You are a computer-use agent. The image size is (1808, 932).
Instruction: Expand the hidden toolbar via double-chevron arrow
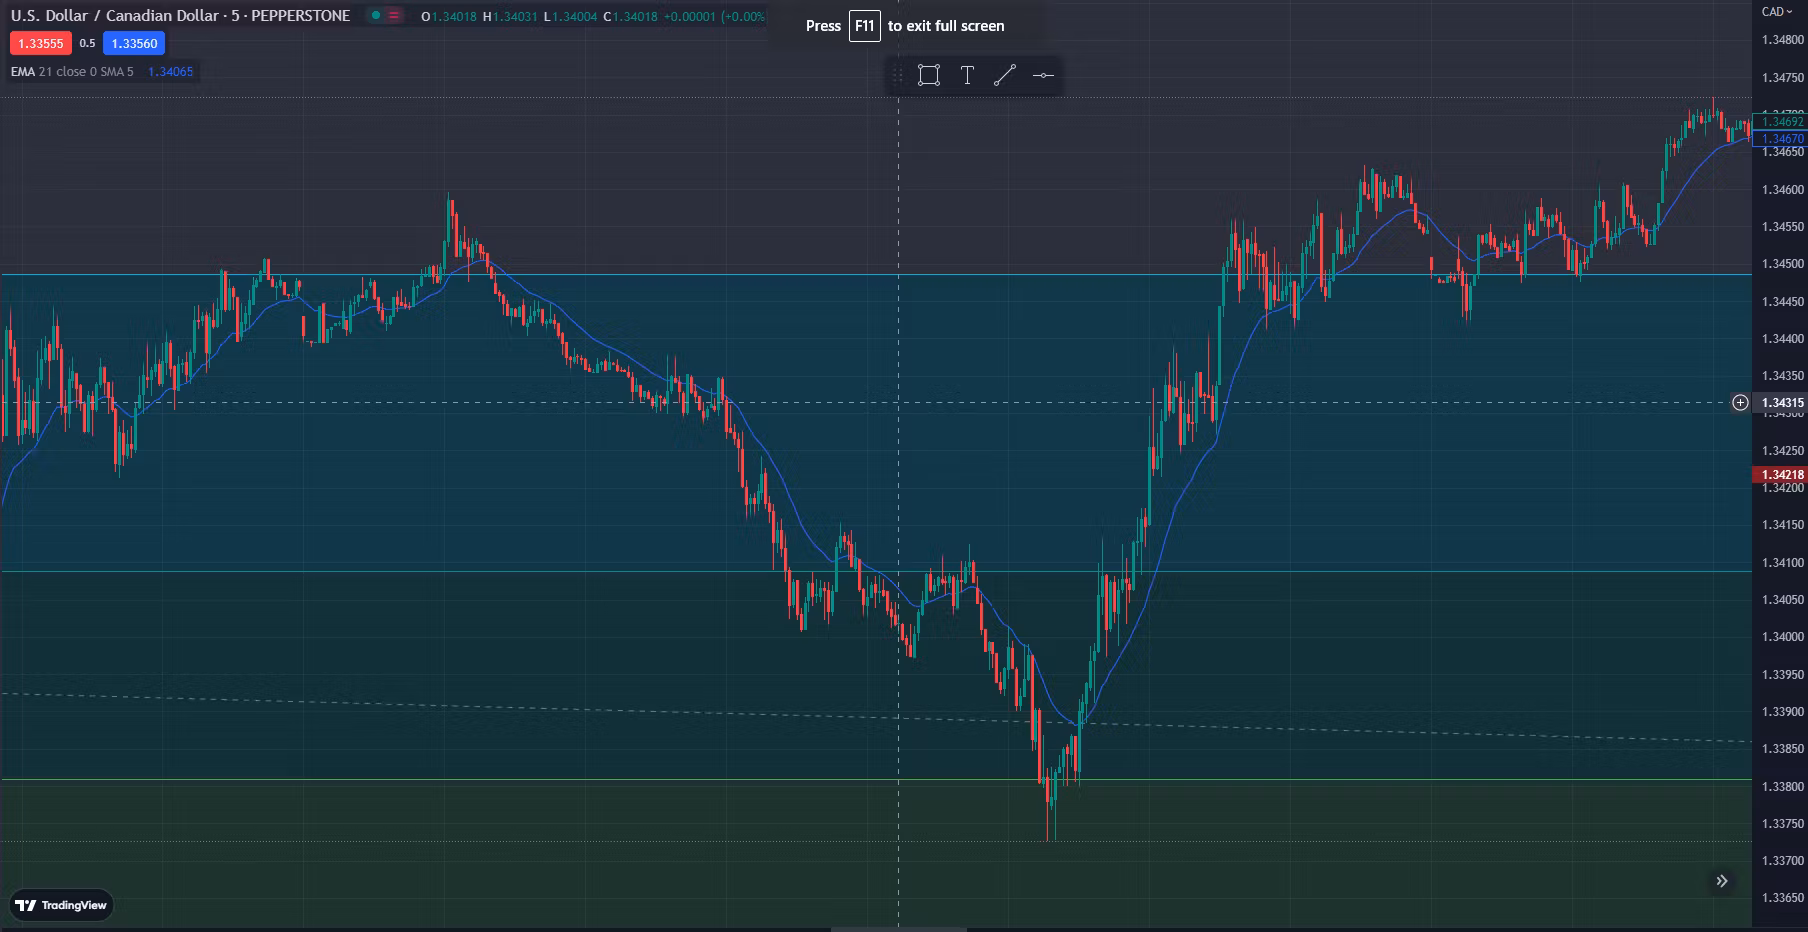pyautogui.click(x=1722, y=881)
